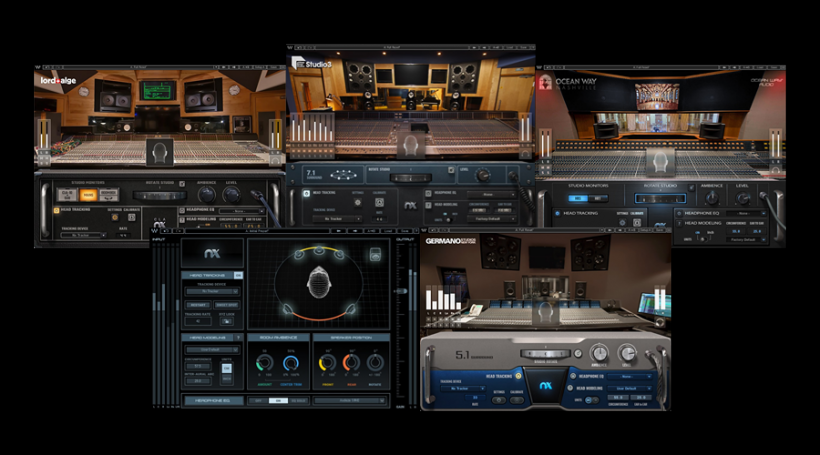The image size is (820, 455).
Task: Click head icon in Ocean Way studio view
Action: 660,162
